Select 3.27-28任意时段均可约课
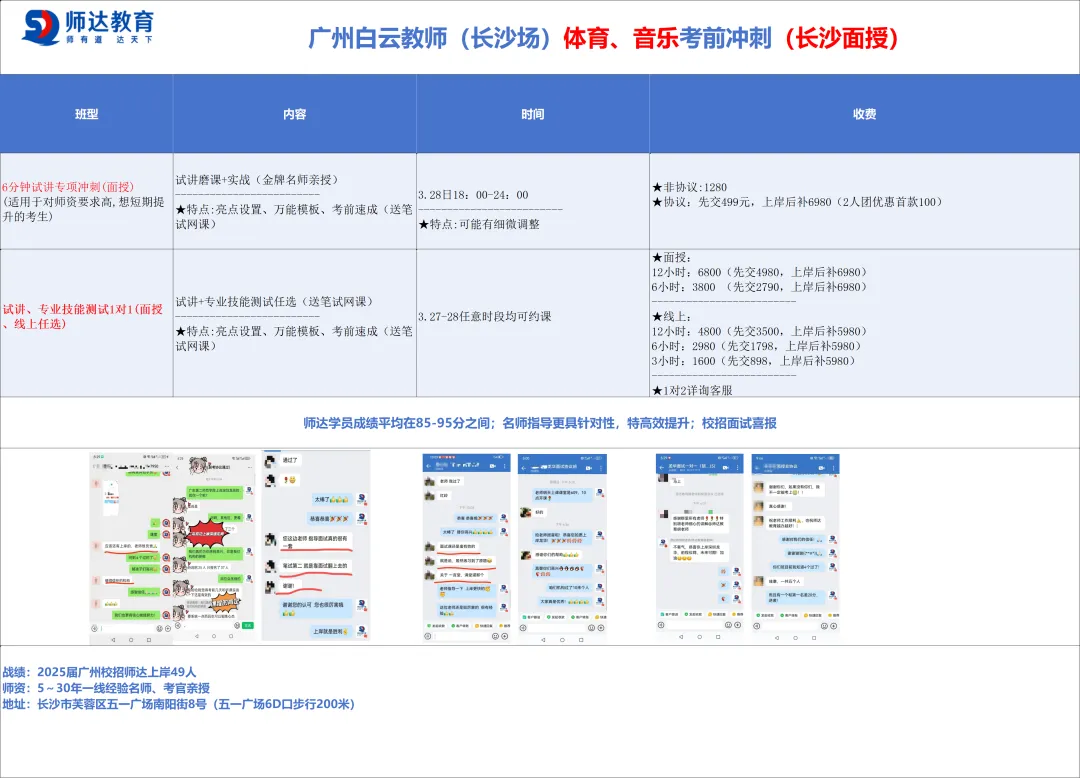The height and width of the screenshot is (778, 1080). [485, 317]
